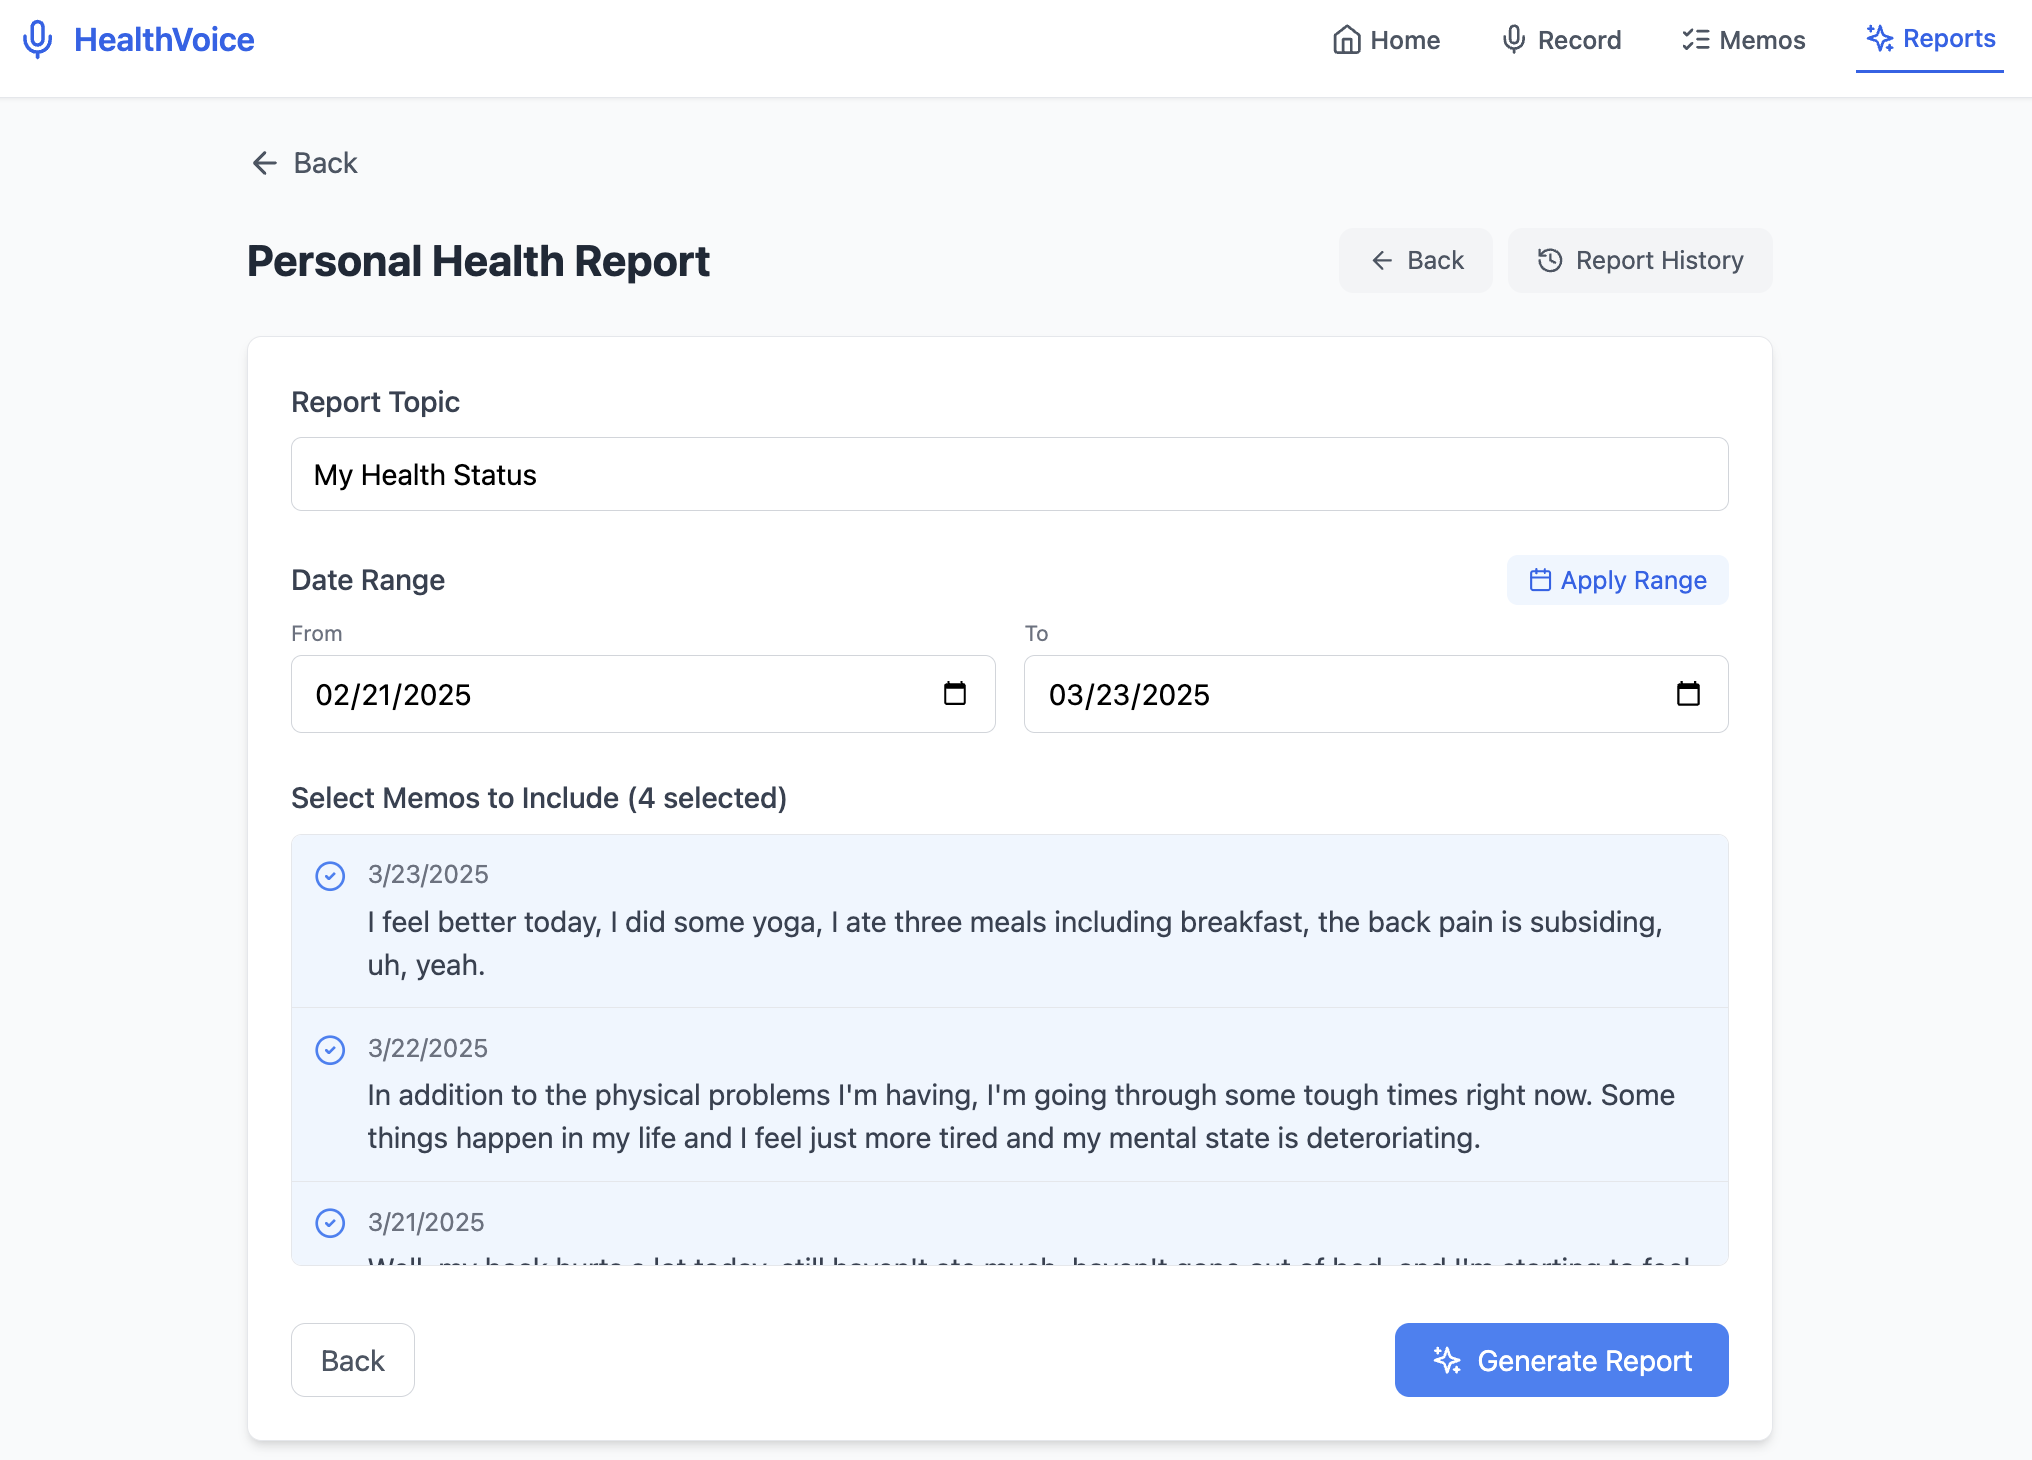Deselect the 3/23/2025 memo checkmark
The image size is (2032, 1460).
330,876
